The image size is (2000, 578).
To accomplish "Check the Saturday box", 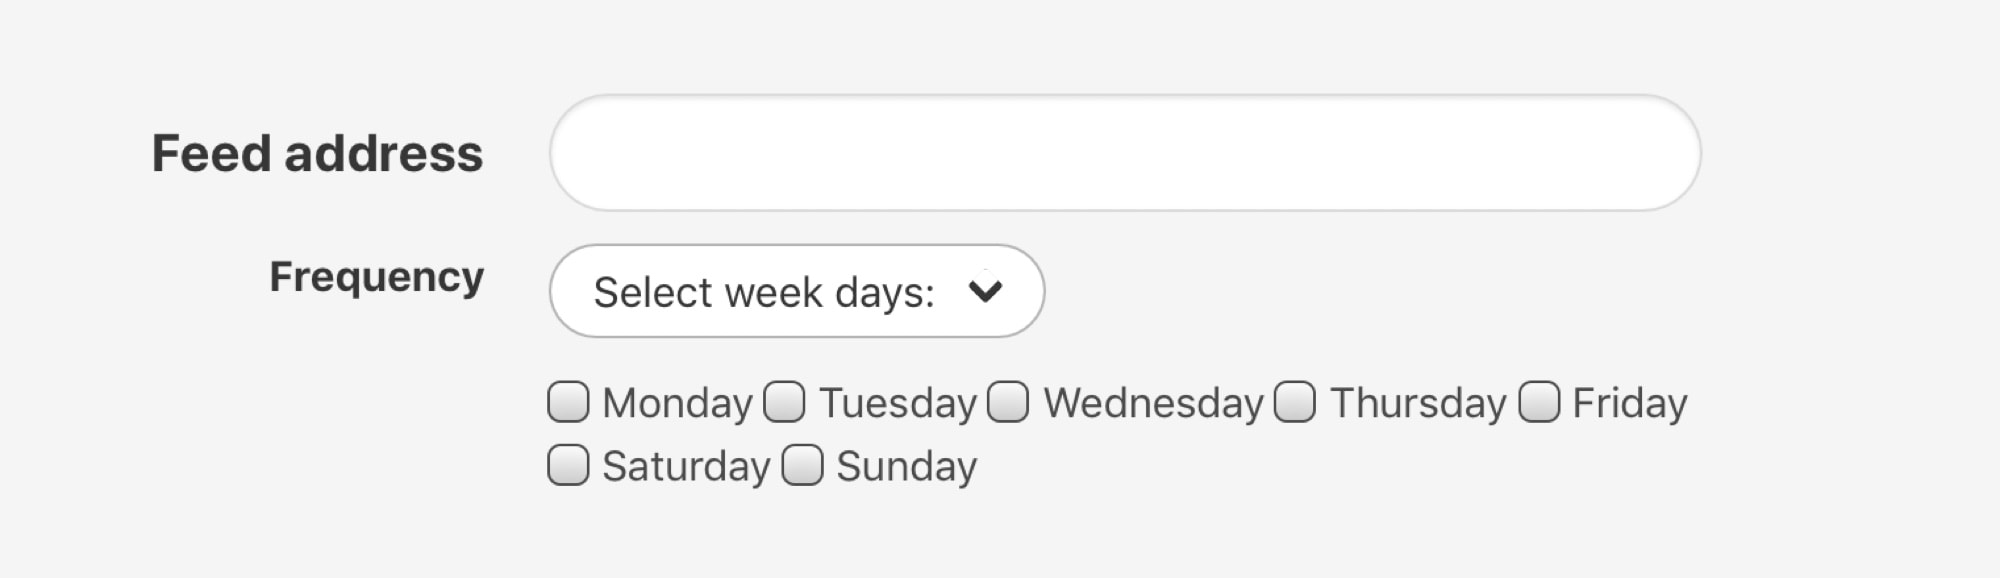I will (x=569, y=463).
